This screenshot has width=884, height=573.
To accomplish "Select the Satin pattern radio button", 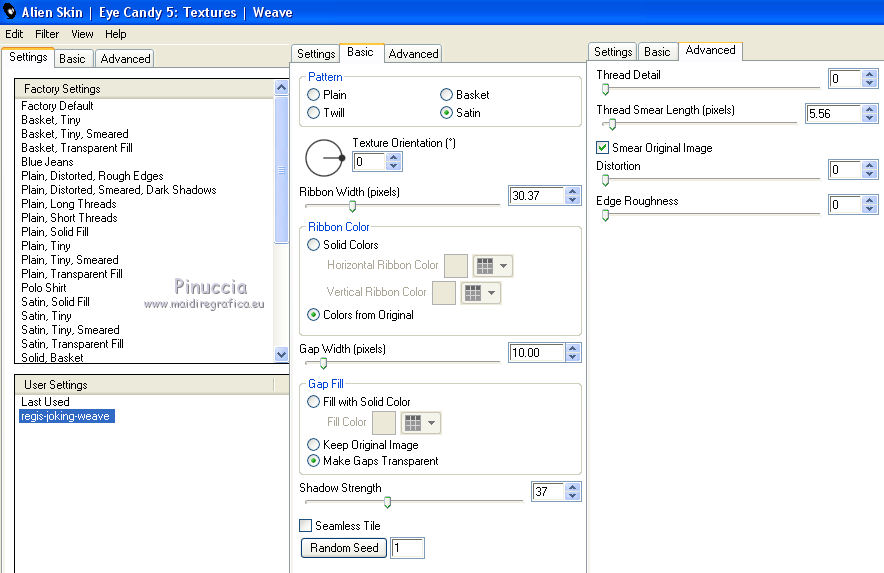I will pos(447,113).
